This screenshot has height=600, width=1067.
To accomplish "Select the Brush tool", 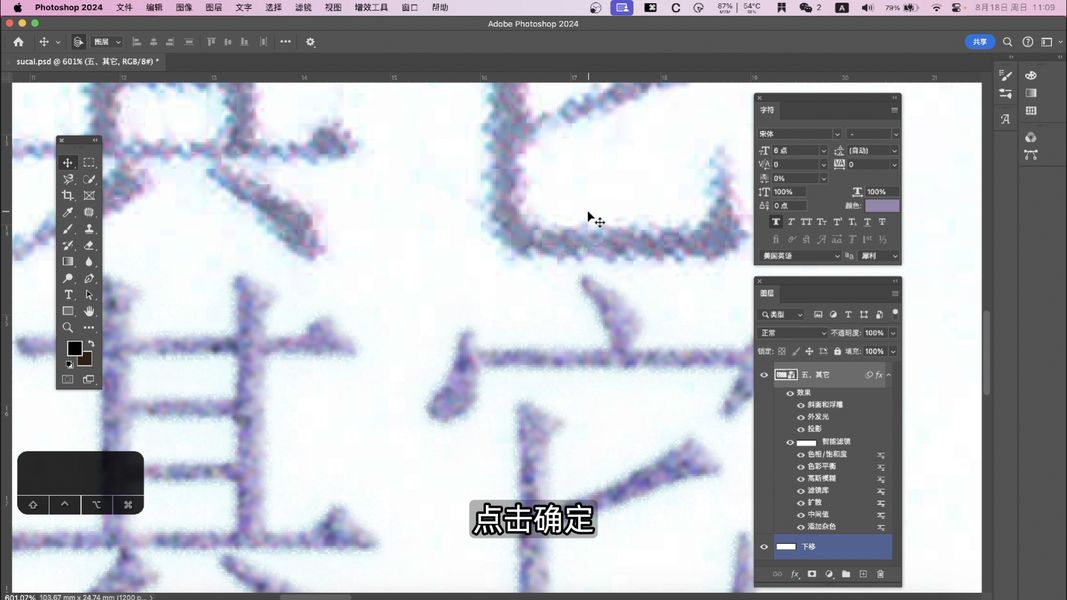I will pyautogui.click(x=67, y=229).
